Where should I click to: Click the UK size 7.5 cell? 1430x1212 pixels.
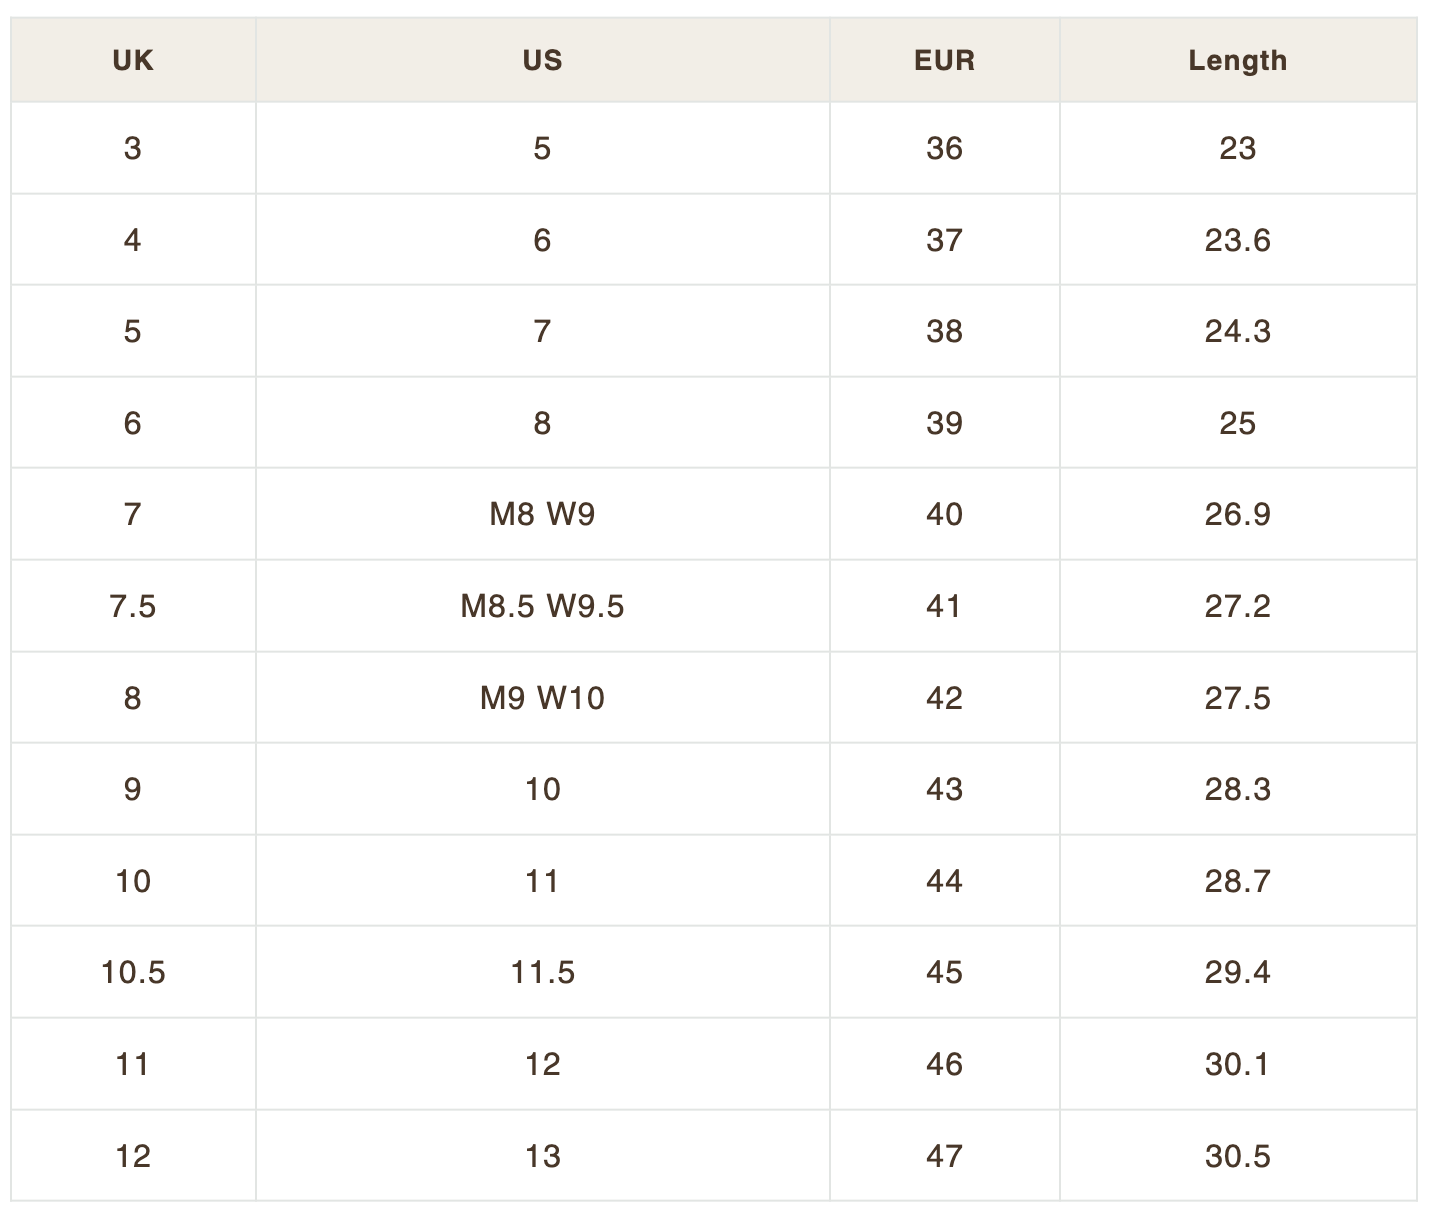click(133, 606)
